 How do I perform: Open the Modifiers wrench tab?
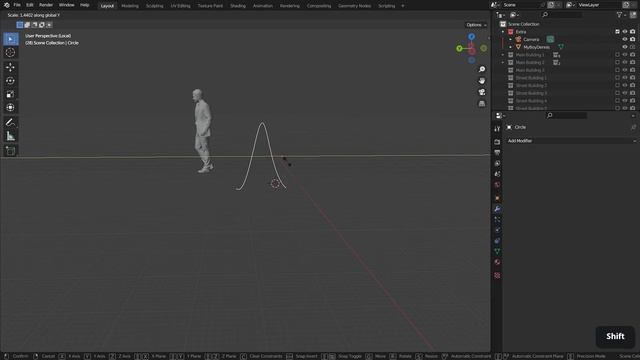(x=497, y=209)
